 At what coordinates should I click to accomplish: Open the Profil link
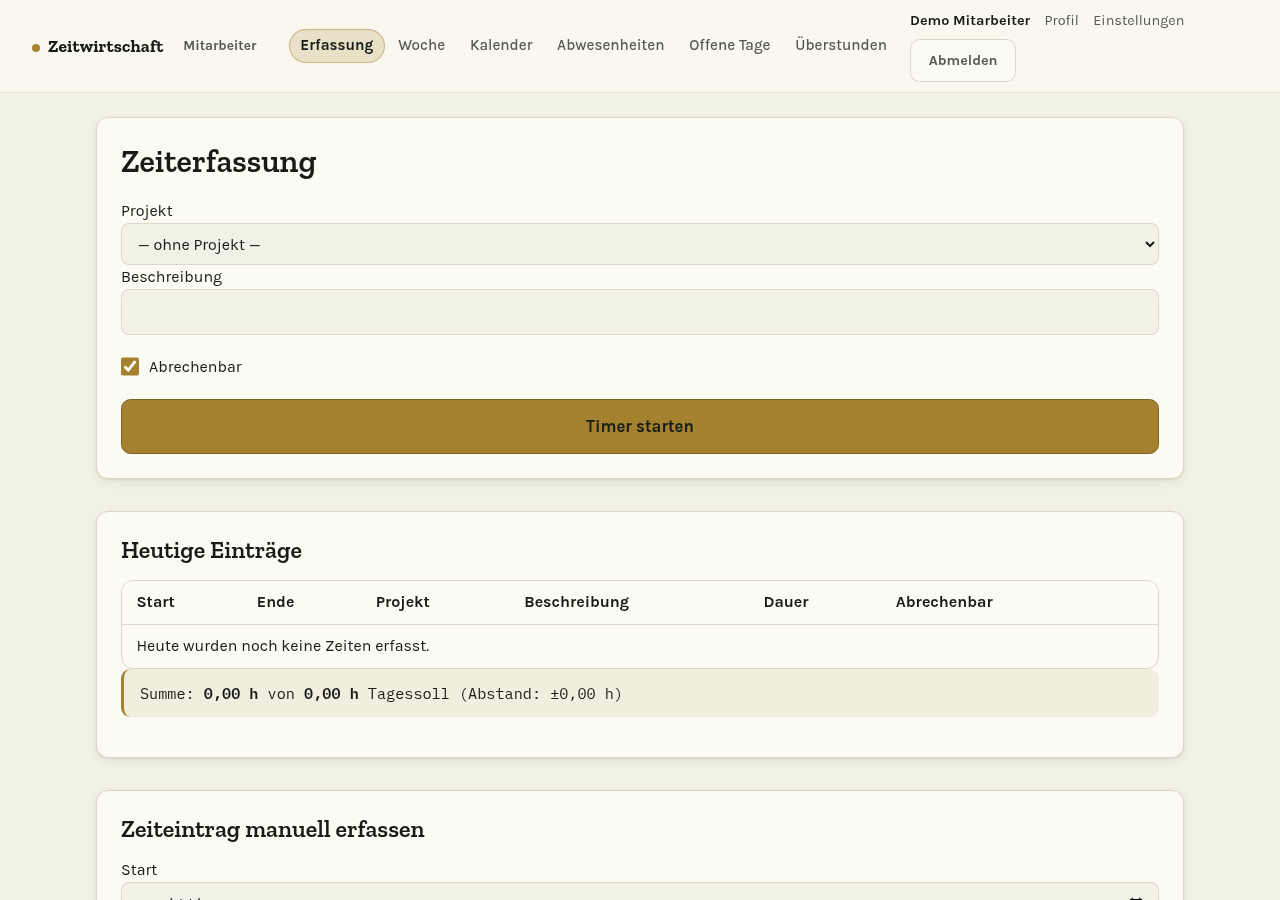(x=1061, y=20)
